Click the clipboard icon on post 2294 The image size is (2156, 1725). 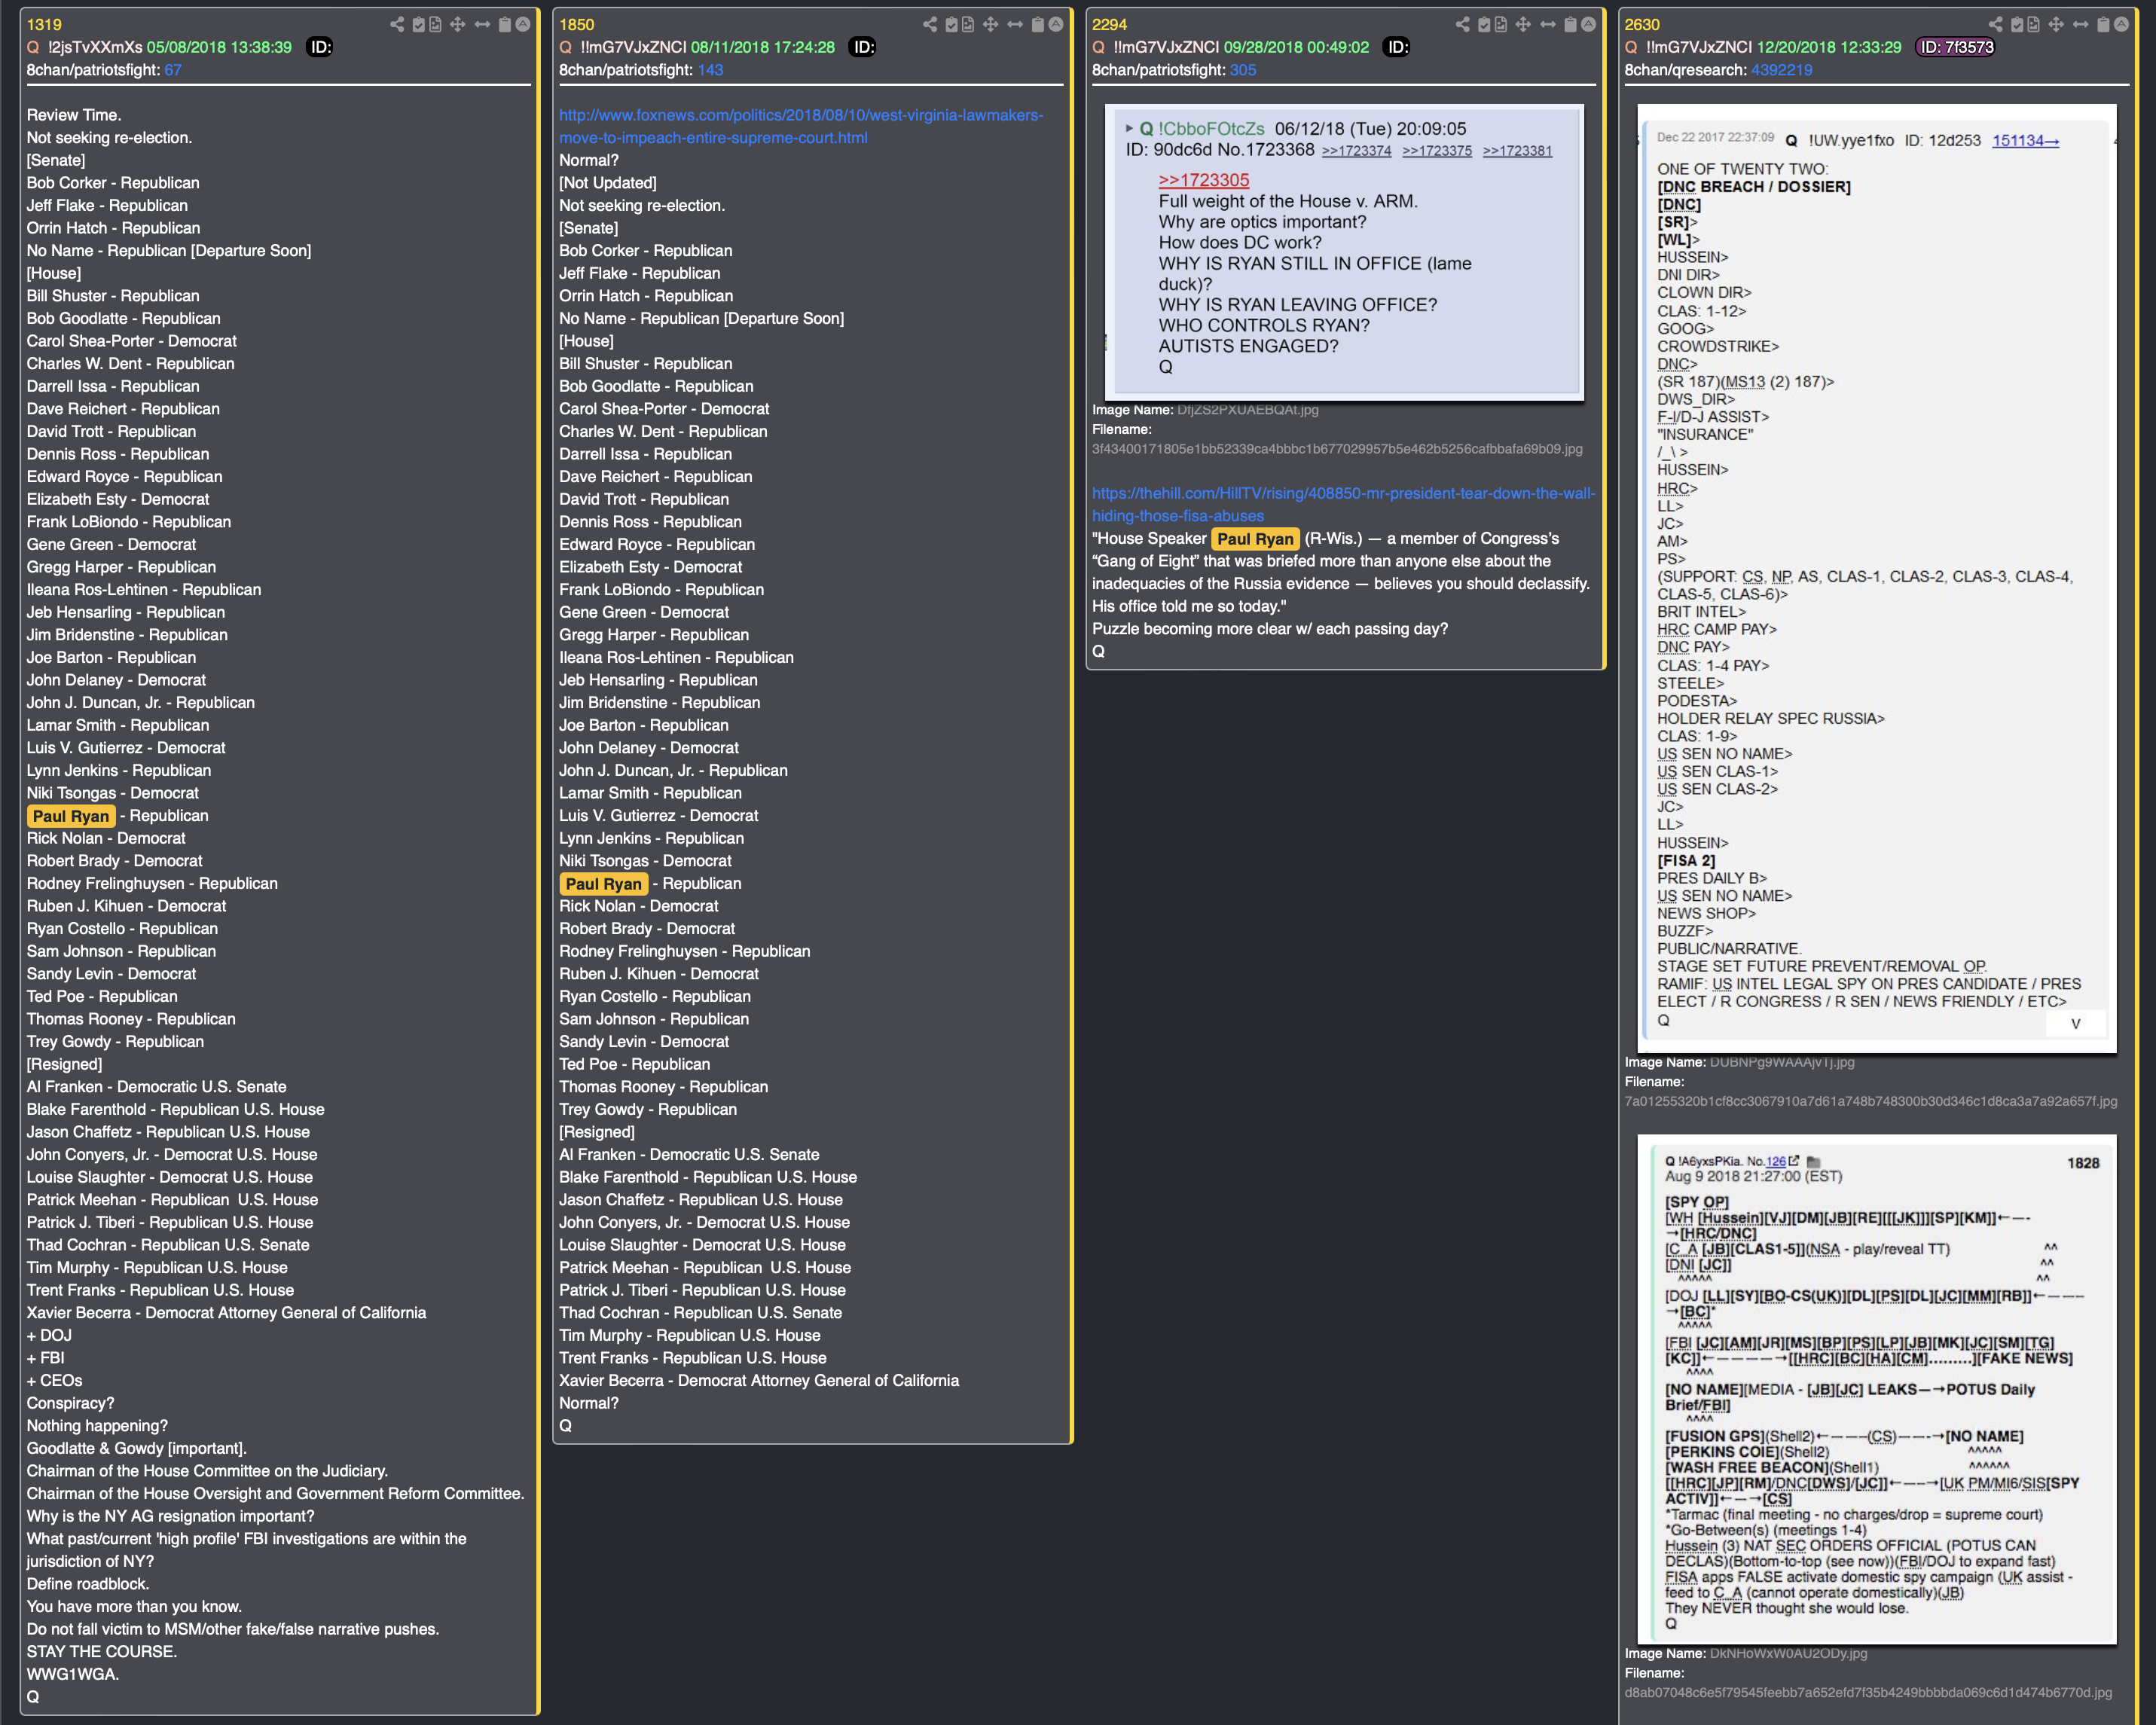[x=1571, y=24]
